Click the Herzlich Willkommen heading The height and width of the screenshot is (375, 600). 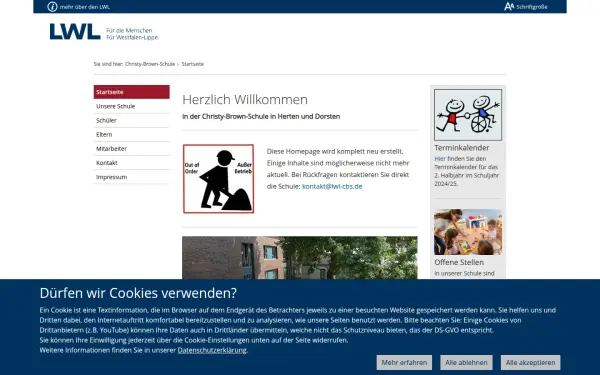(x=245, y=99)
